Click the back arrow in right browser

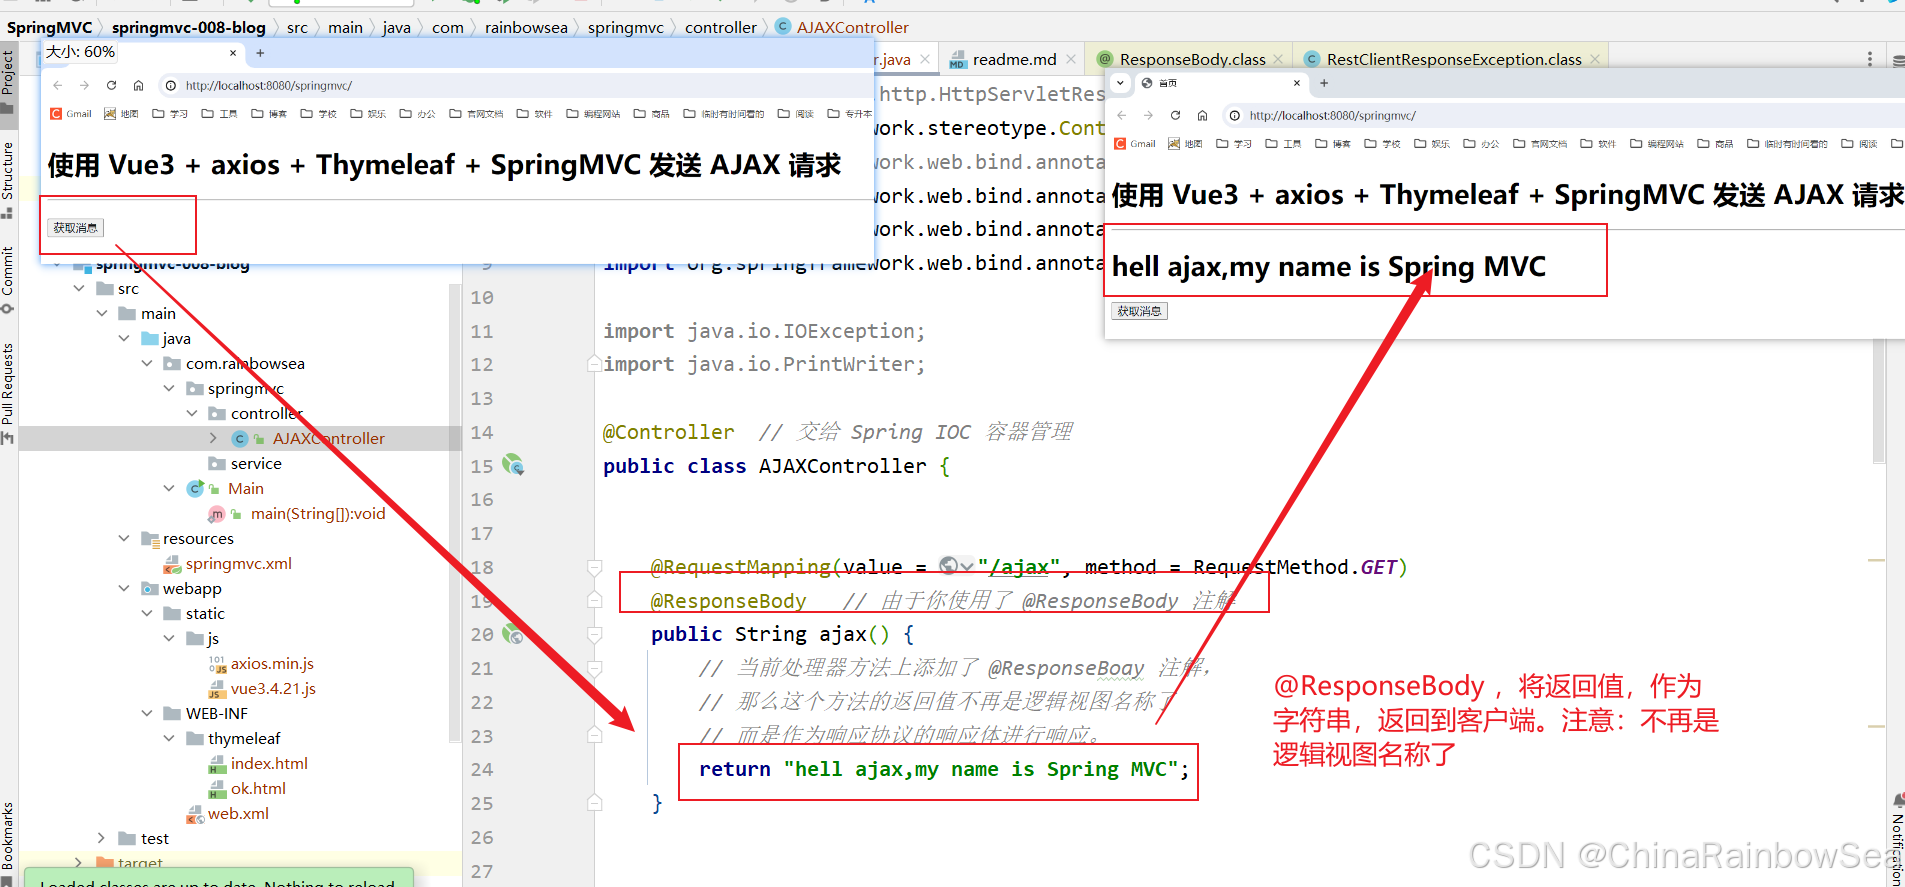1122,115
